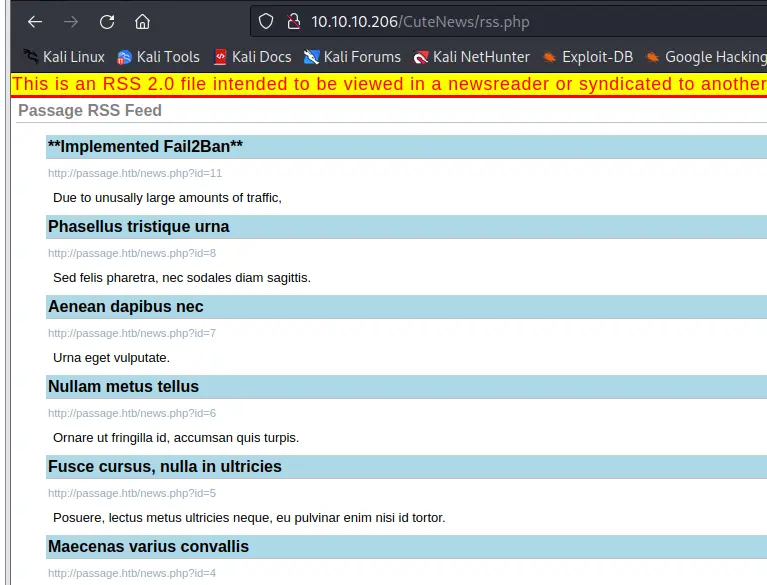Open the Nullam metus tellus feed title
767x585 pixels.
(123, 386)
